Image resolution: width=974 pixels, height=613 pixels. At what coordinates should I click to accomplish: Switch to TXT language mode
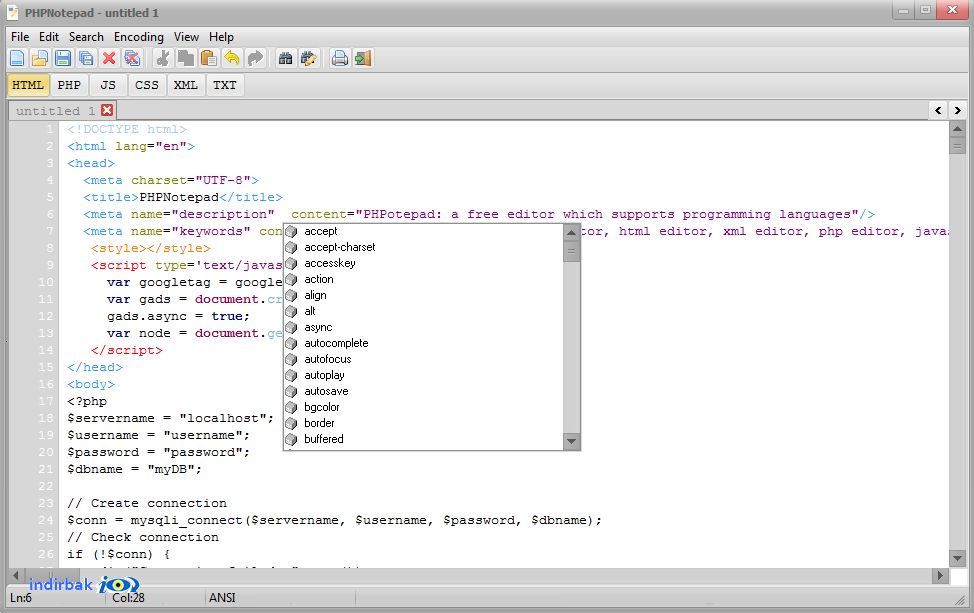pos(225,85)
